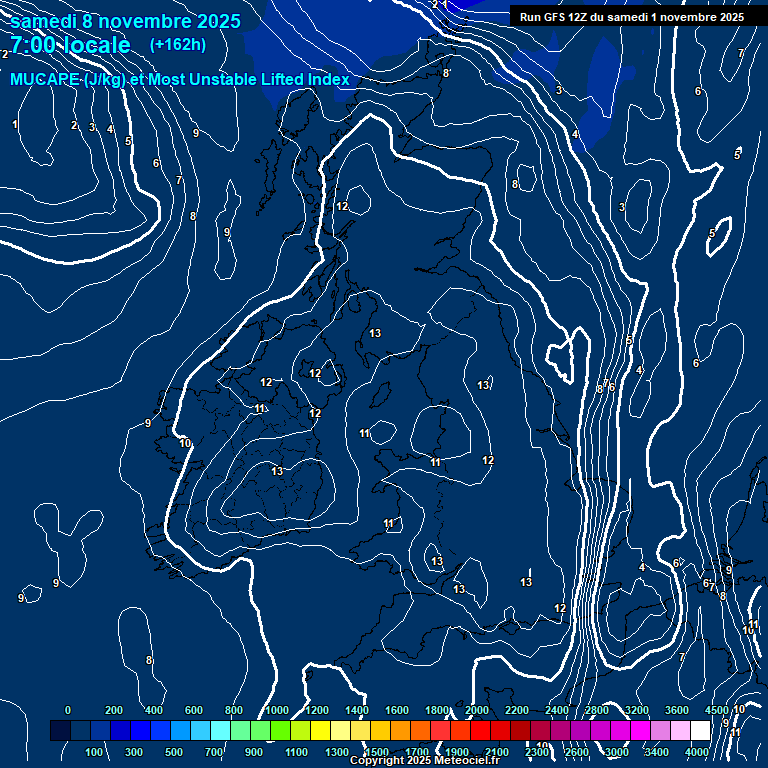Select the pale pink 3600–4000 legend swatch

coord(680,730)
